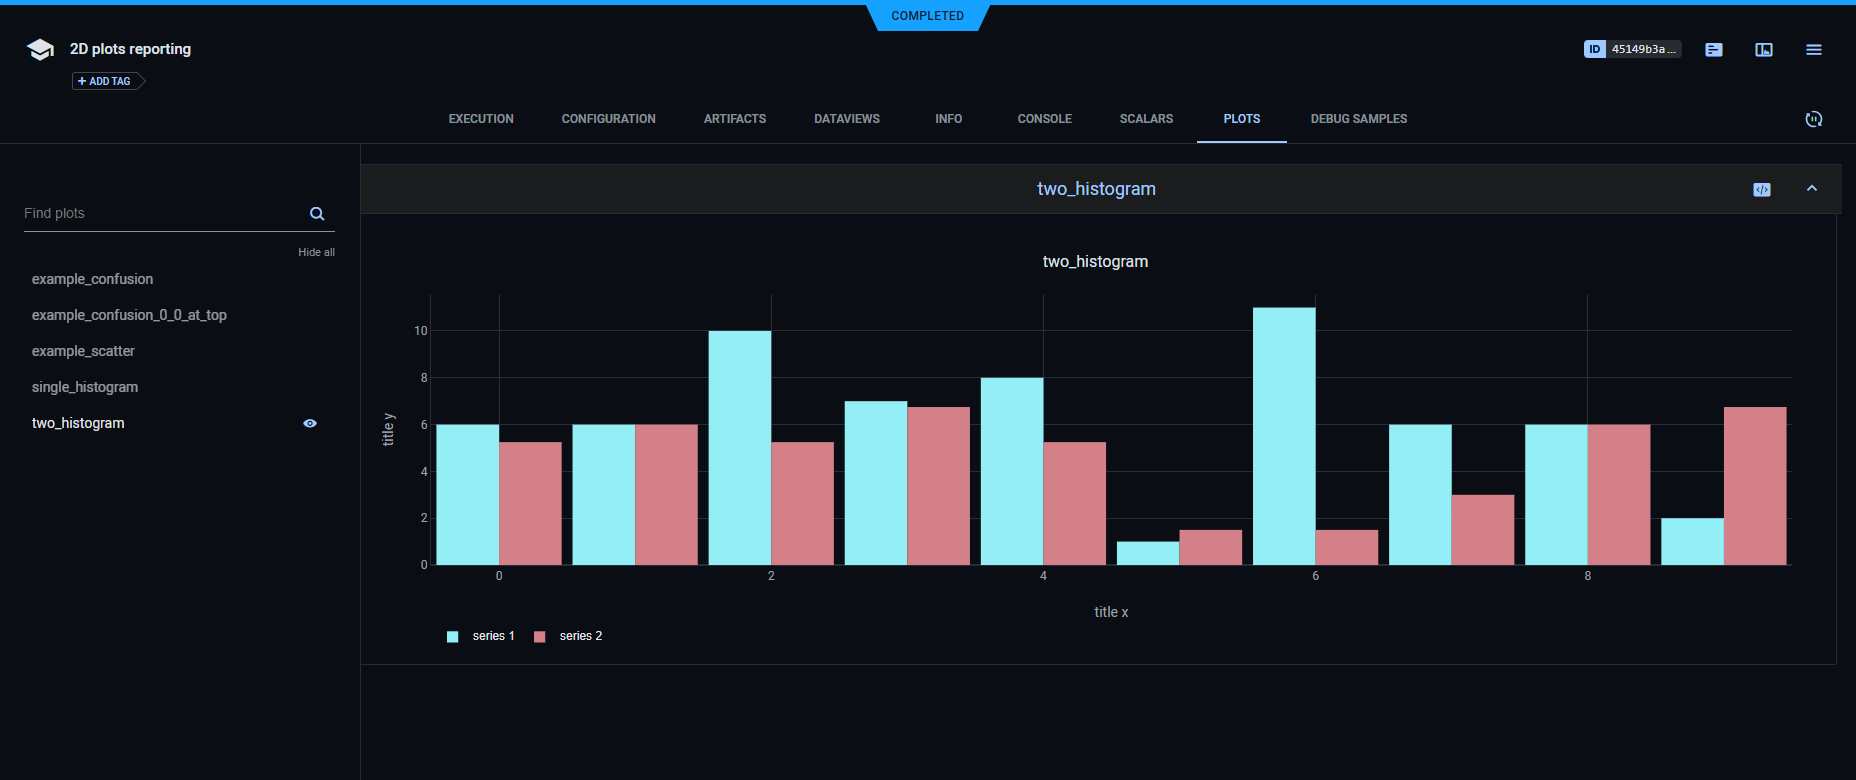1856x780 pixels.
Task: Select example_scatter in the plot list
Action: pyautogui.click(x=83, y=351)
